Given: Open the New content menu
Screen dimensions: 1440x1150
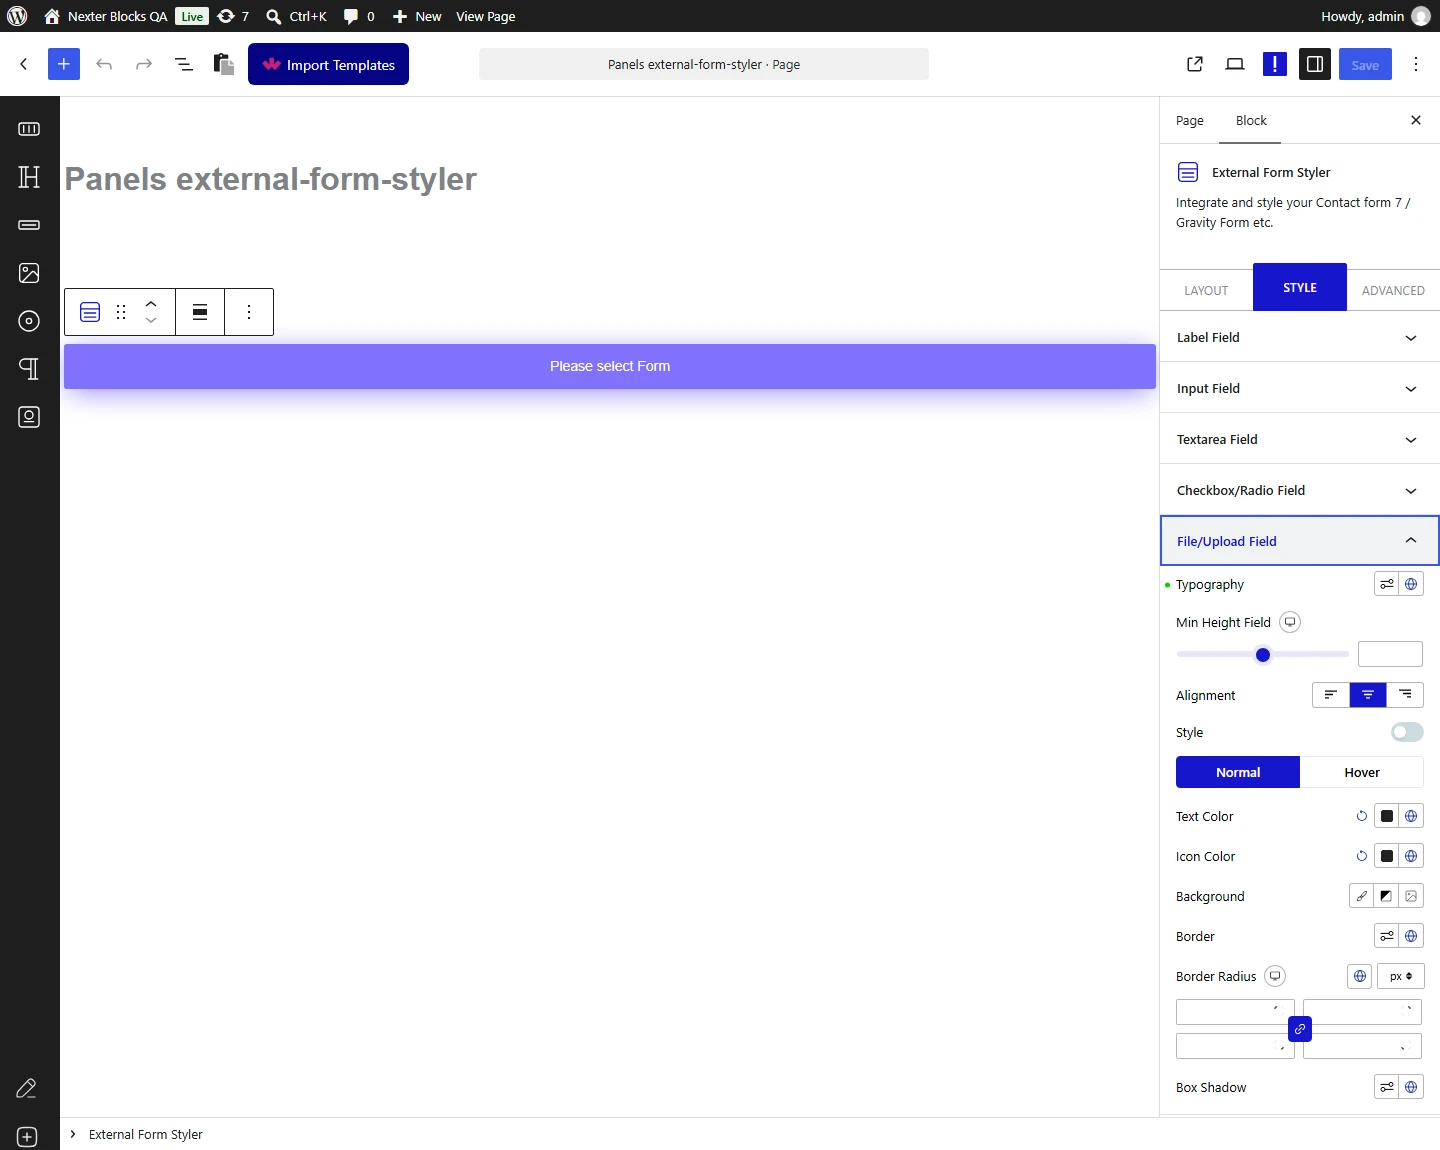Looking at the screenshot, I should 417,16.
